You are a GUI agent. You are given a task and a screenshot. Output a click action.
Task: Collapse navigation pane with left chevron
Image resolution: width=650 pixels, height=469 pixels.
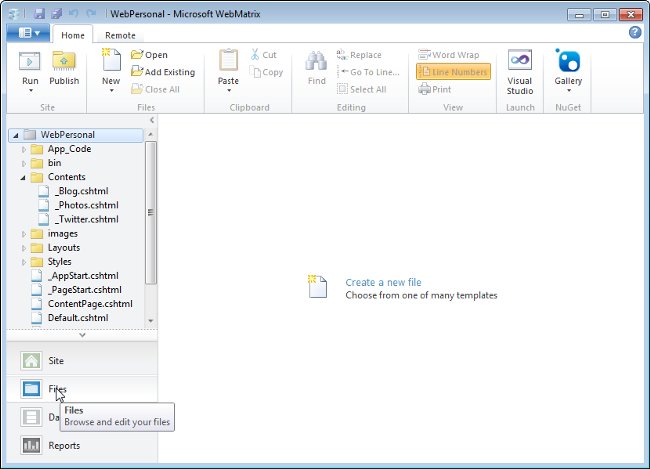coord(152,120)
